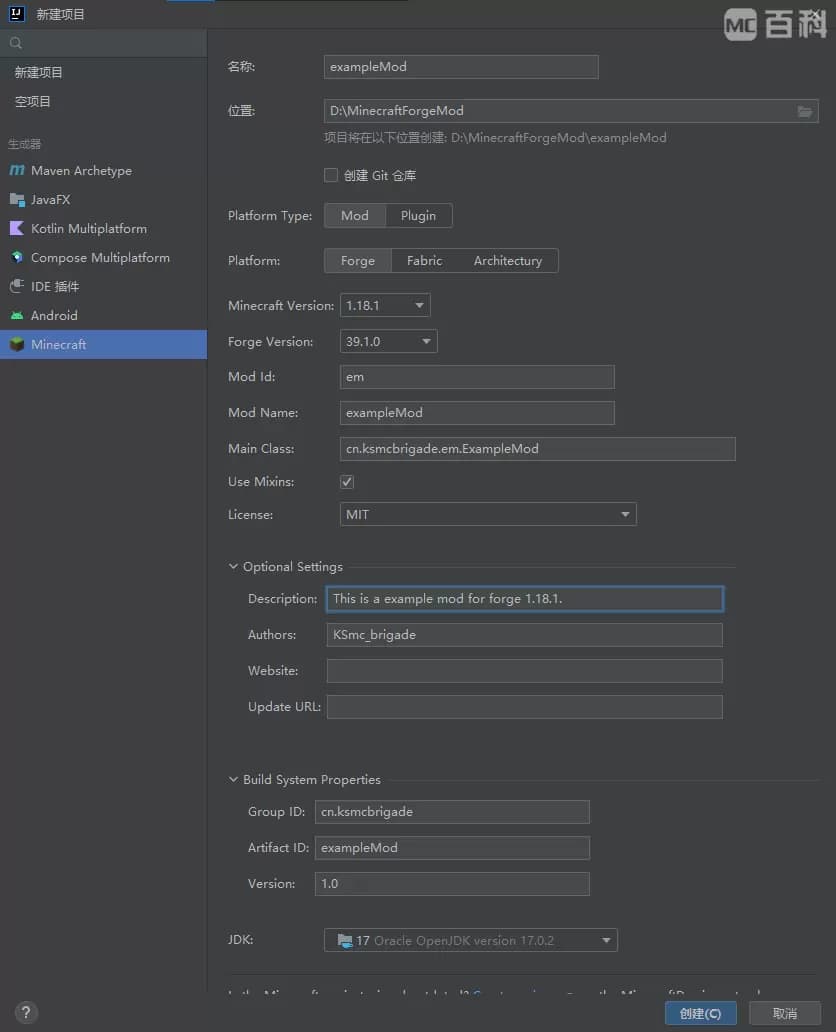Click the search magnifier icon in sidebar

coord(16,43)
